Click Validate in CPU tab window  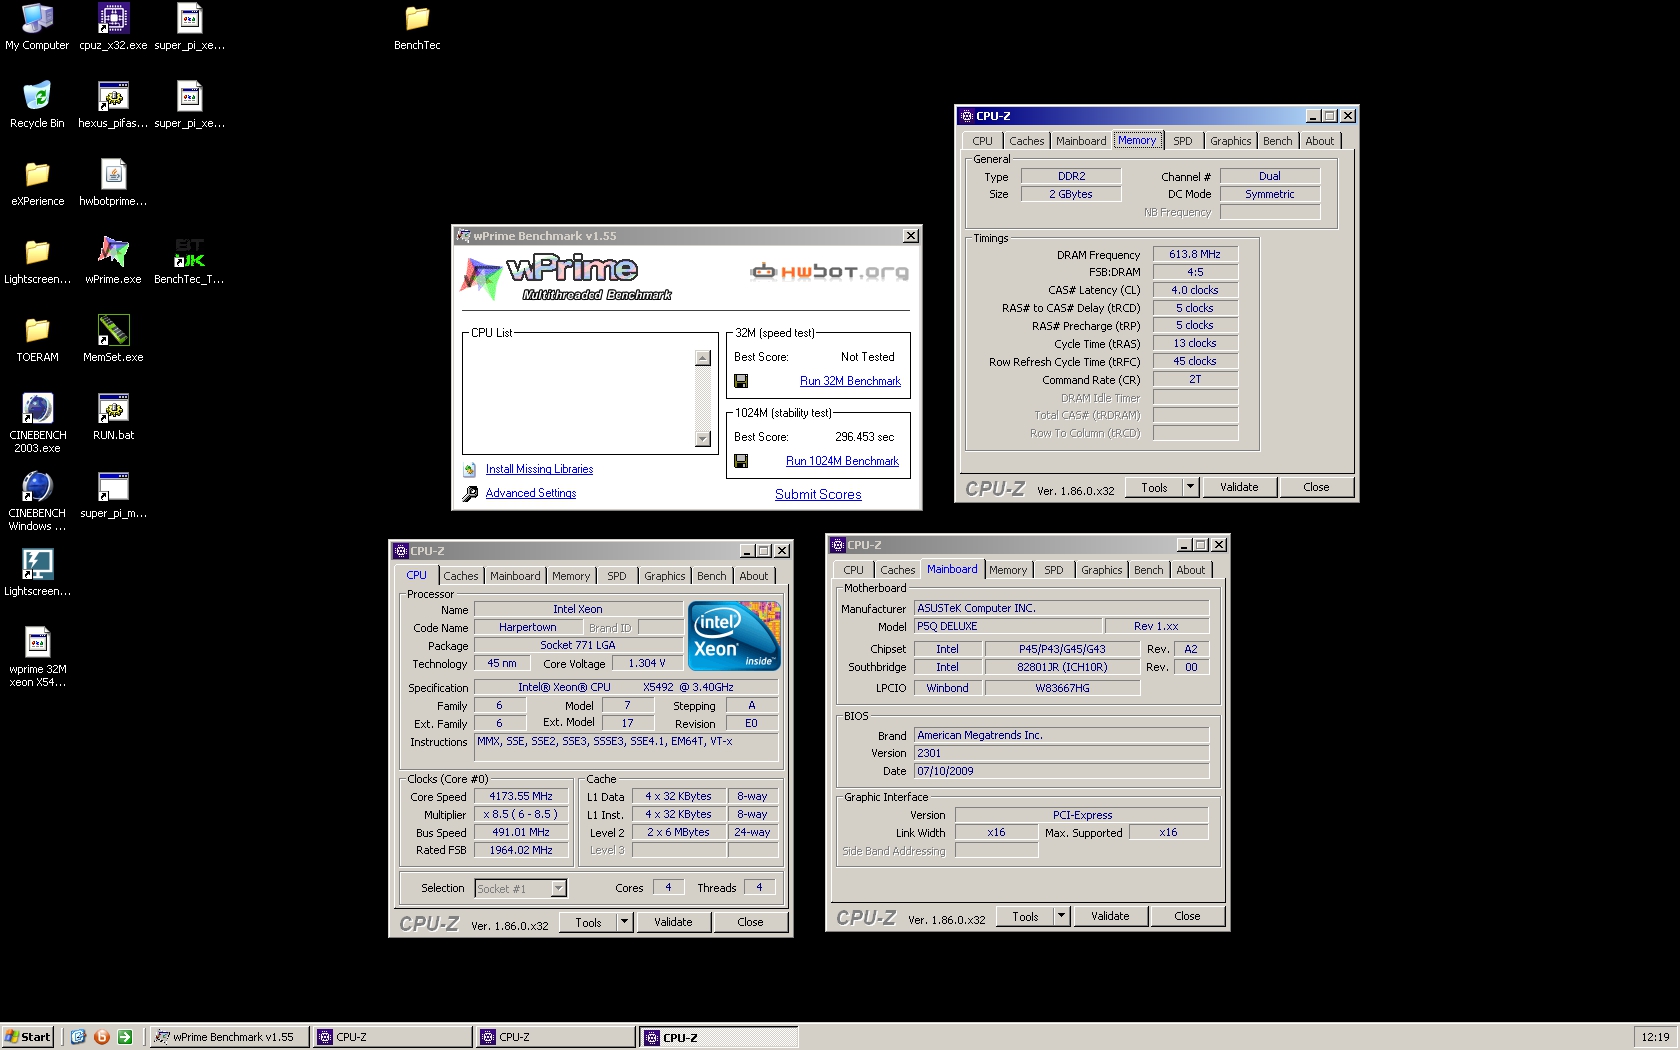[673, 922]
